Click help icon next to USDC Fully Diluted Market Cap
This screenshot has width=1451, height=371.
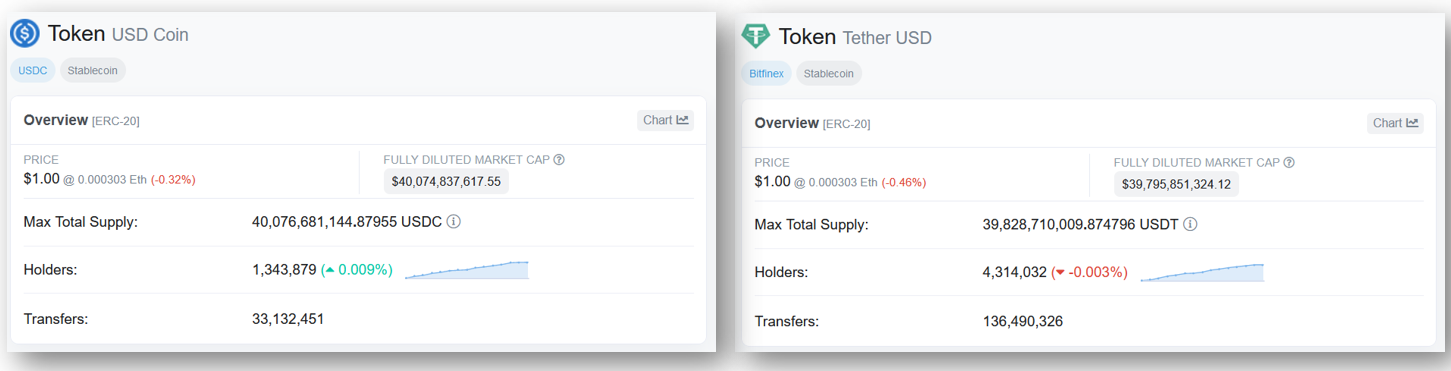(x=559, y=159)
